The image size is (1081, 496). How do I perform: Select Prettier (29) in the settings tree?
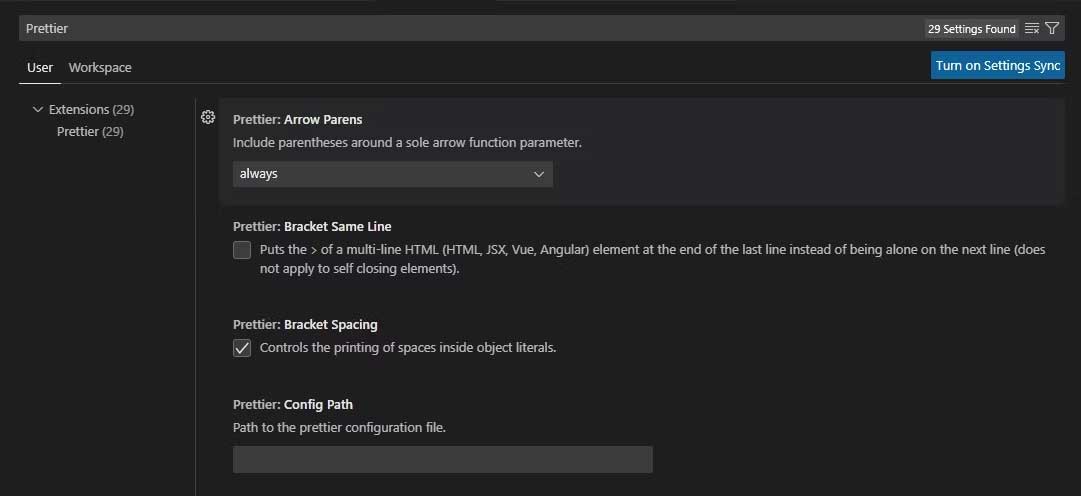(90, 131)
